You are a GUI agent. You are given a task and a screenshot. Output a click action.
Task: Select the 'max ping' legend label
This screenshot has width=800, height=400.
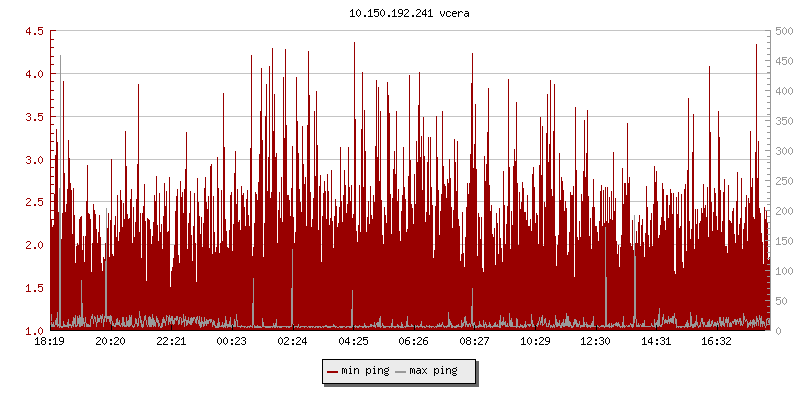[434, 371]
